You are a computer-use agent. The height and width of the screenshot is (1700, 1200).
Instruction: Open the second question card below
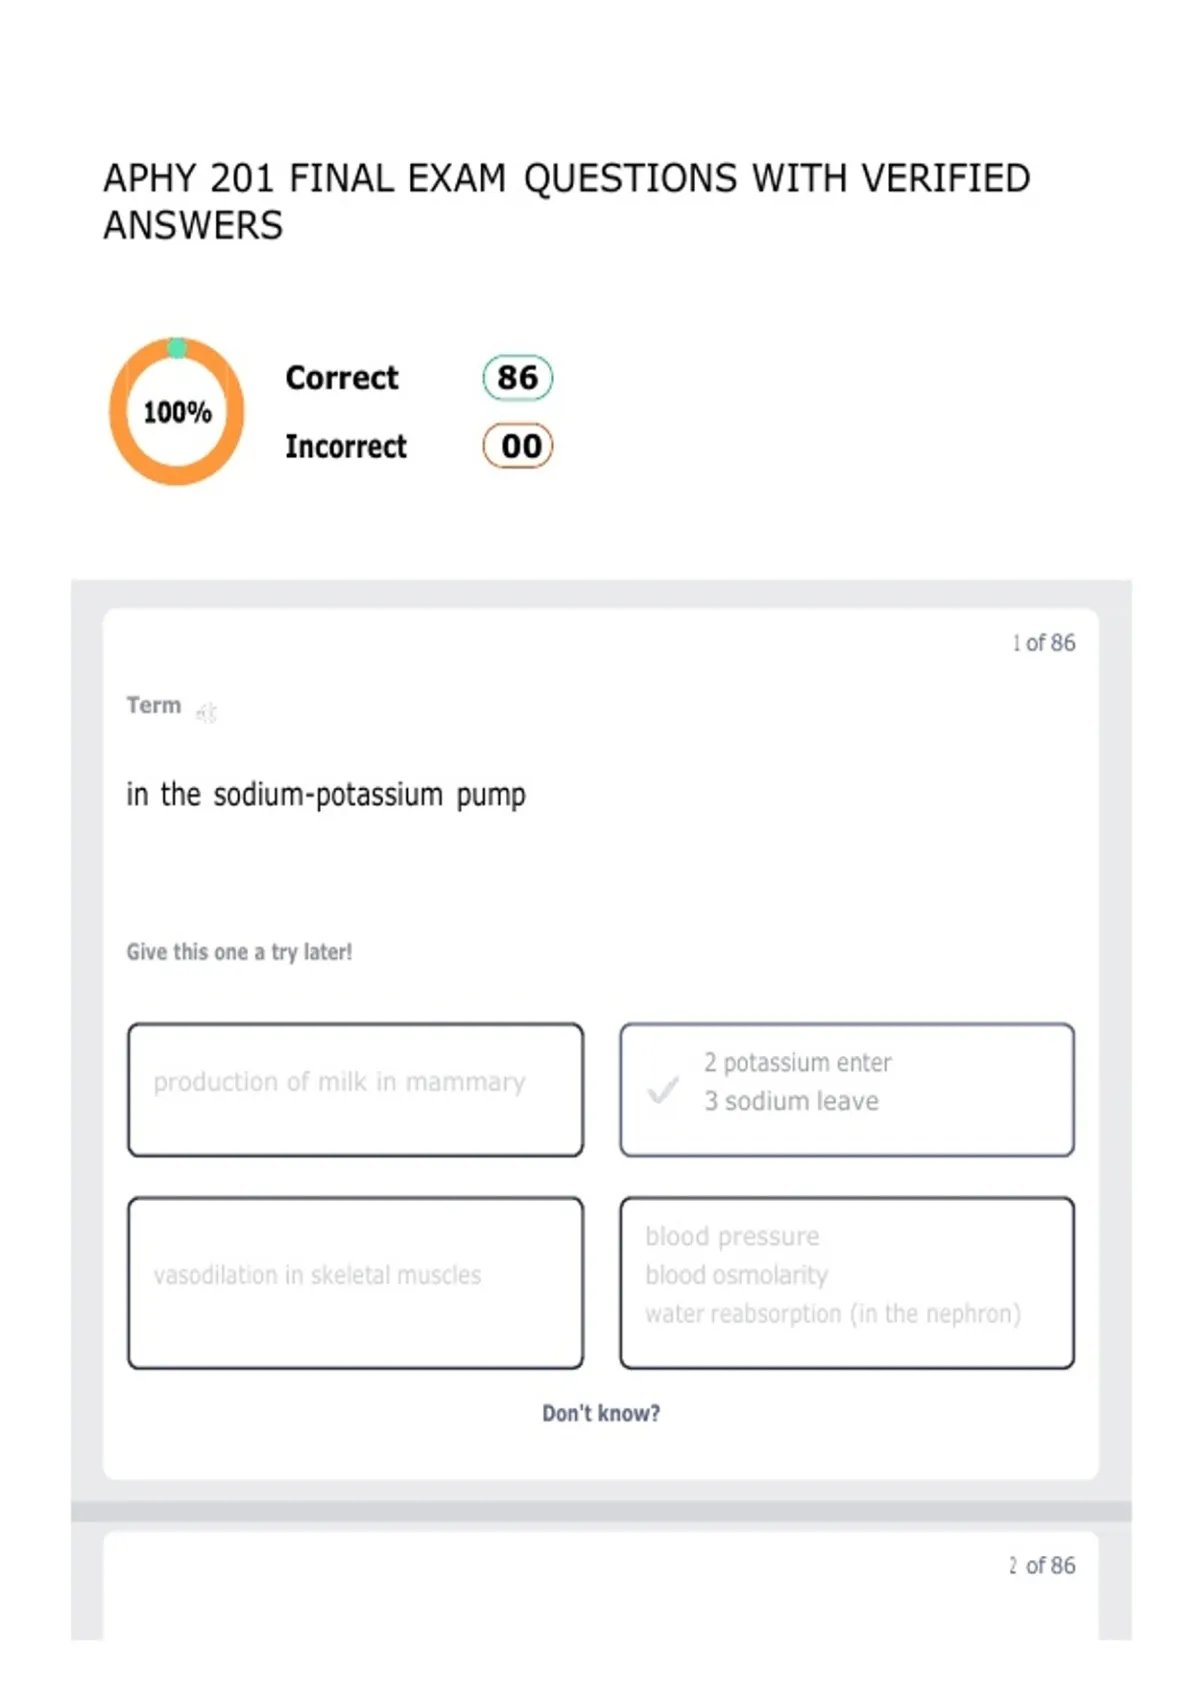pos(601,1585)
